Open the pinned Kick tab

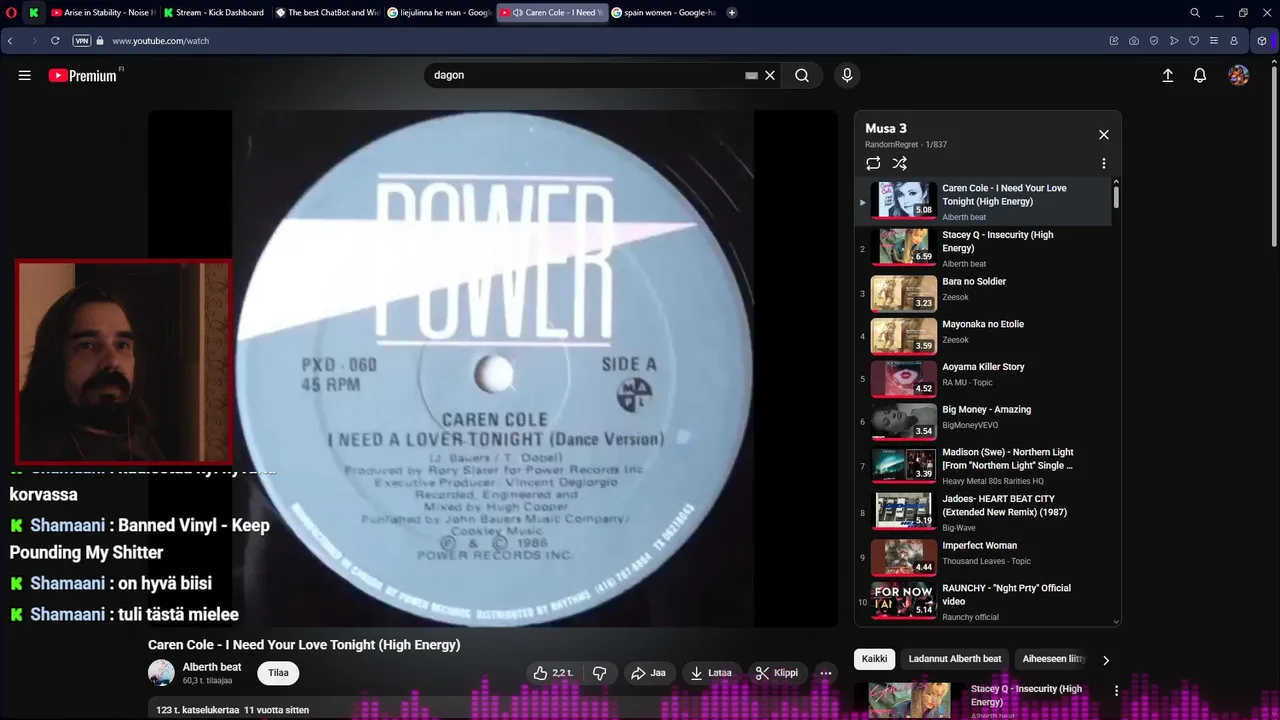click(x=34, y=13)
